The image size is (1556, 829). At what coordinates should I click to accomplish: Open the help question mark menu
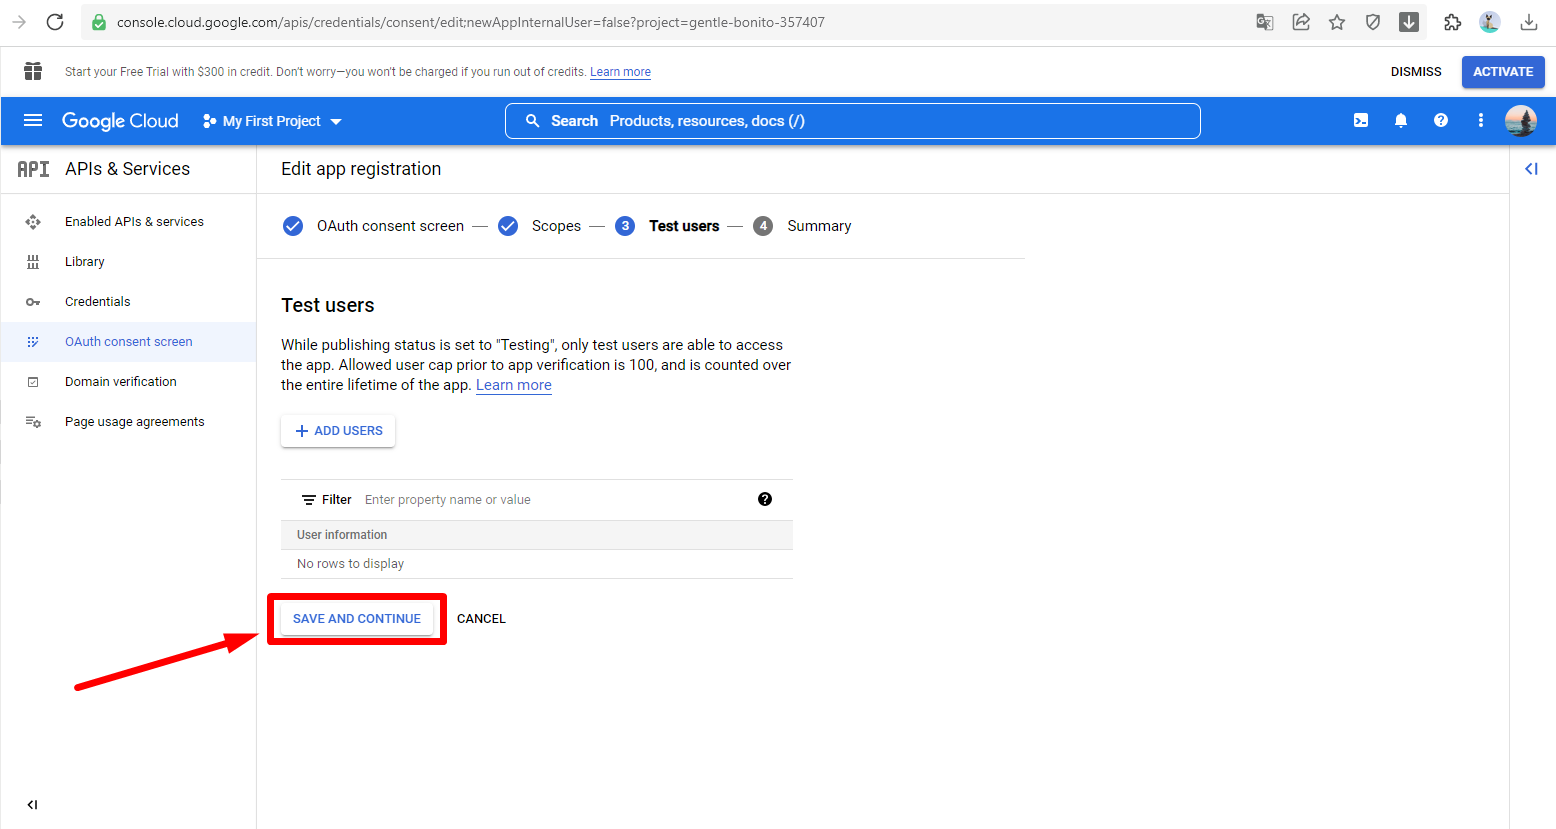point(1441,121)
